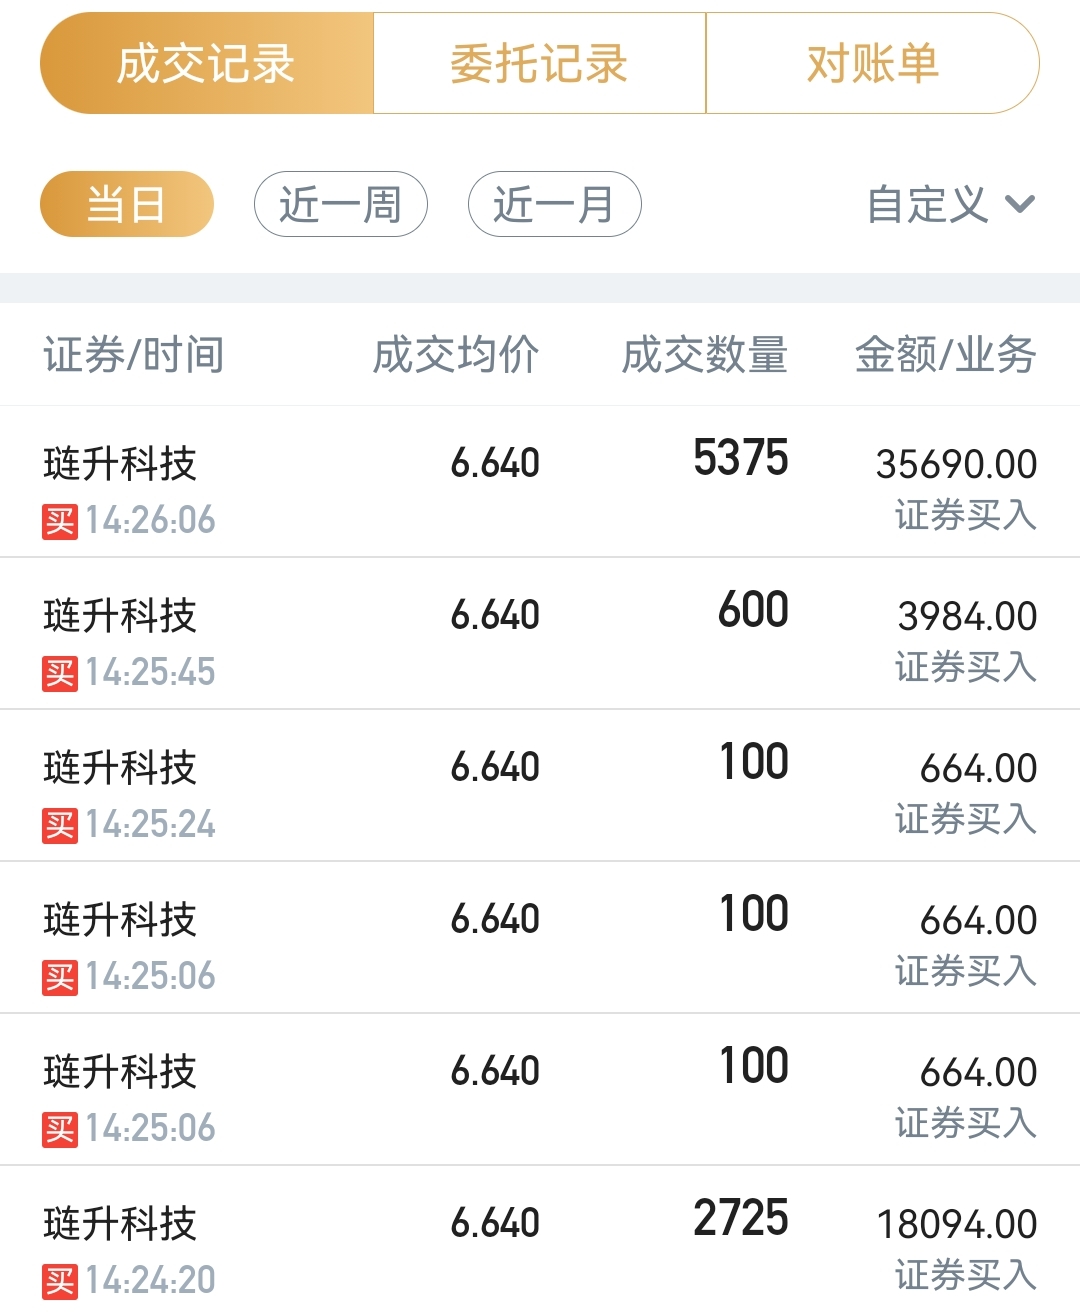Open the 2725-share trade record
Viewport: 1080px width, 1315px height.
pyautogui.click(x=540, y=1240)
